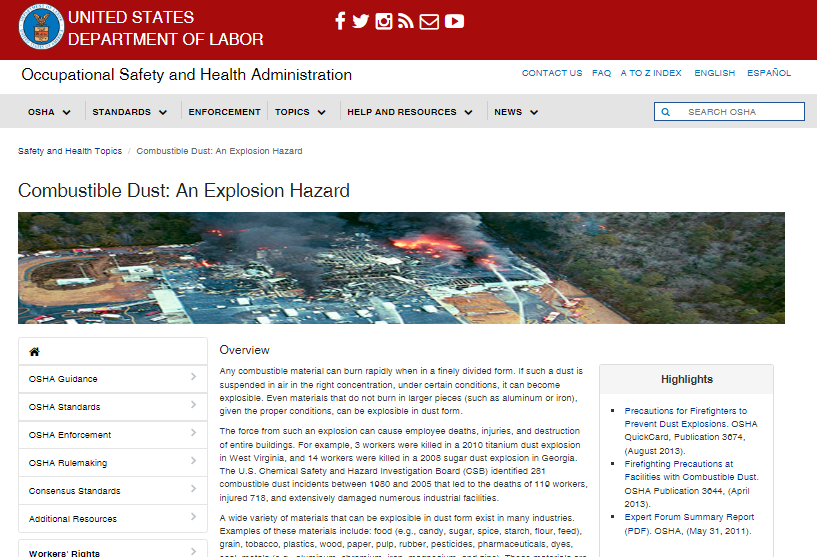Click the search magnifier icon
Screen dimensions: 817x557
665,112
